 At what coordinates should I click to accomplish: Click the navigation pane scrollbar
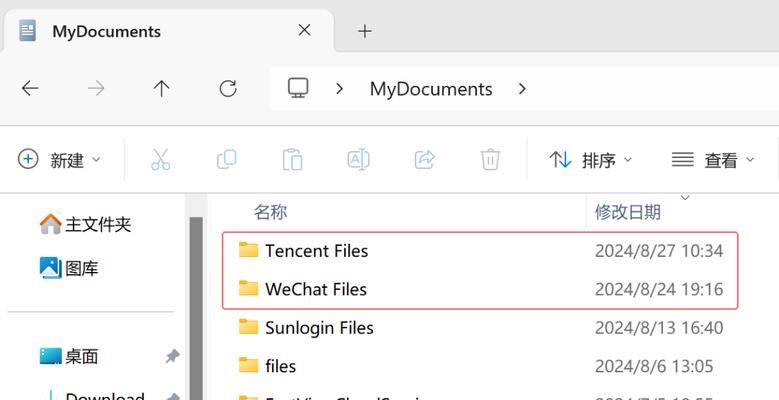(x=196, y=308)
